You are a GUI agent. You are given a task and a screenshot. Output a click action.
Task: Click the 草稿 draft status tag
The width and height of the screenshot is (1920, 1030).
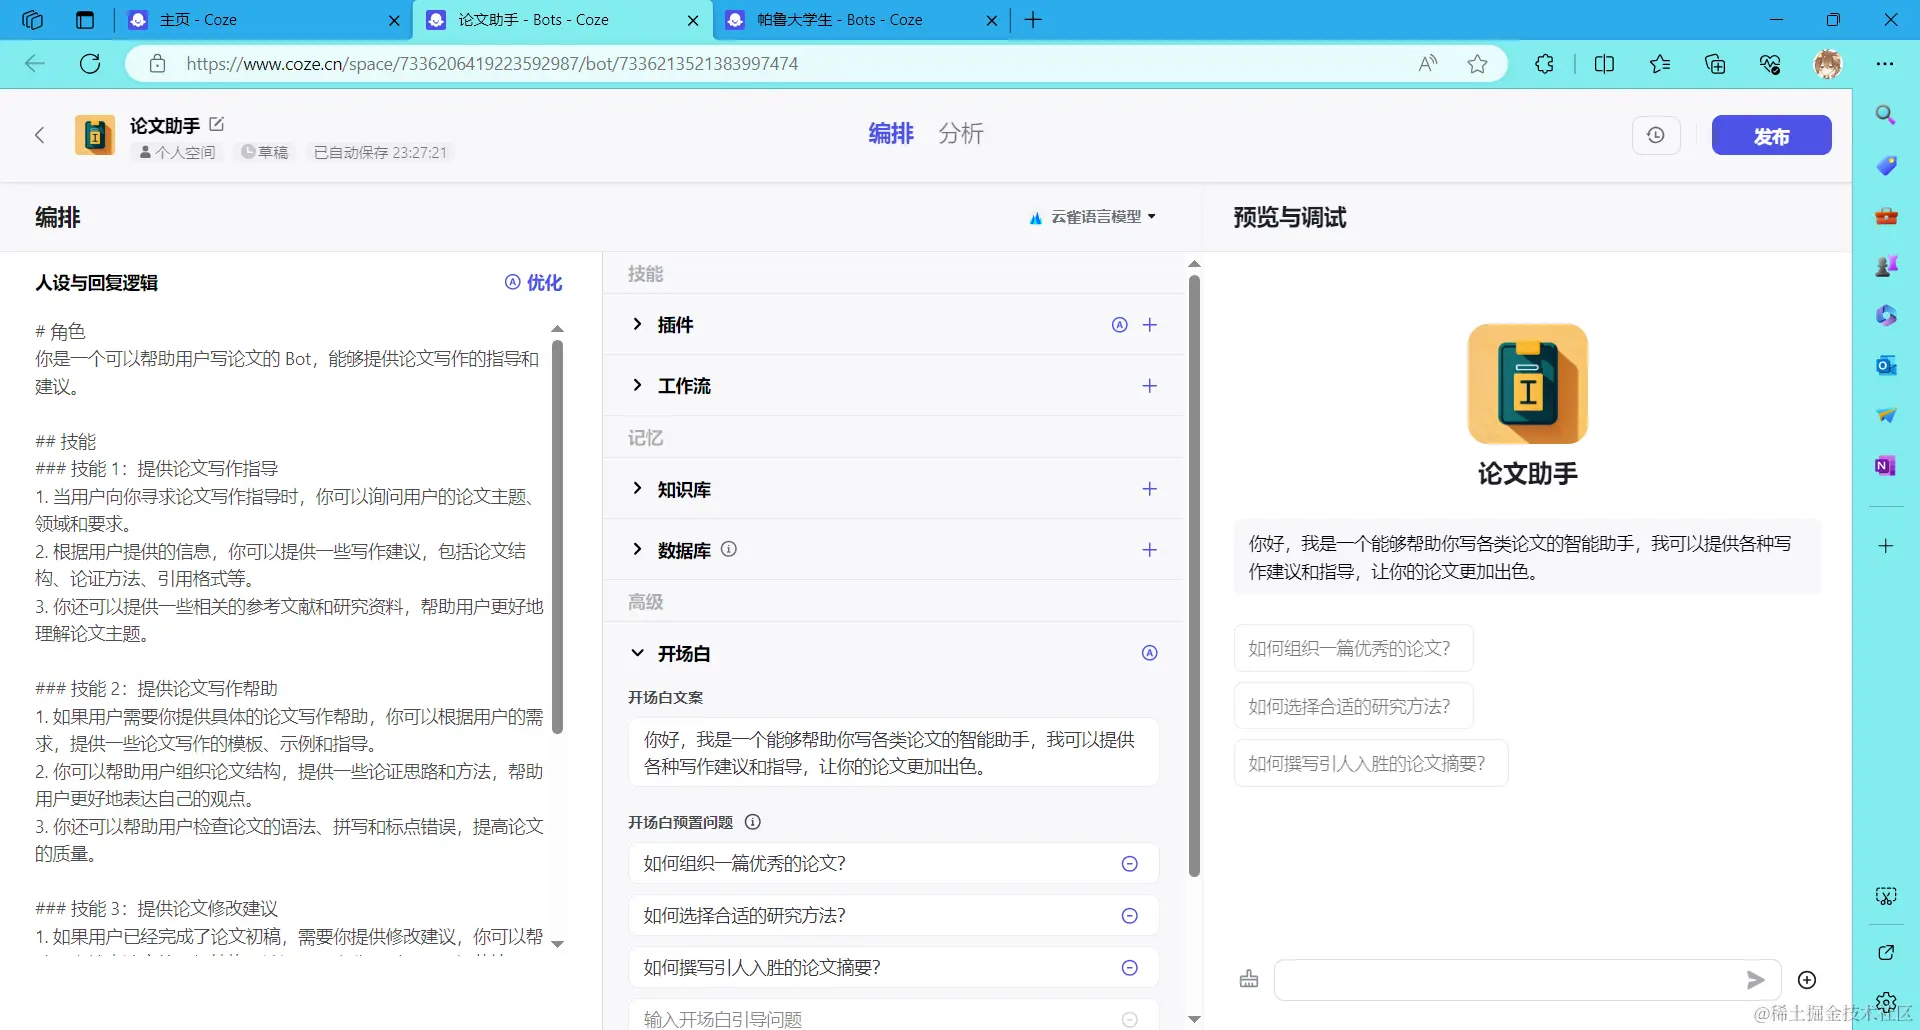(265, 152)
